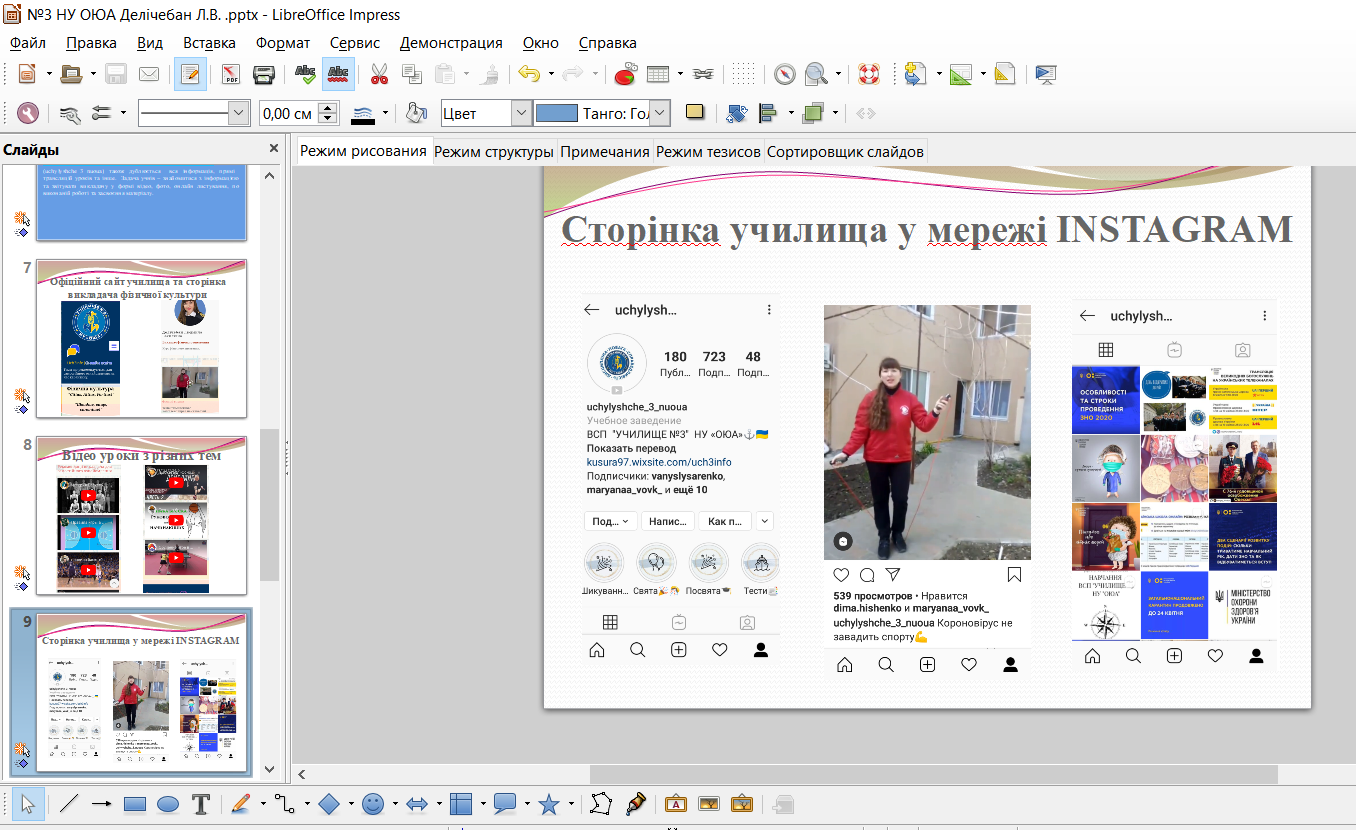Close the Слайды panel
Viewport: 1356px width, 830px height.
tap(274, 149)
